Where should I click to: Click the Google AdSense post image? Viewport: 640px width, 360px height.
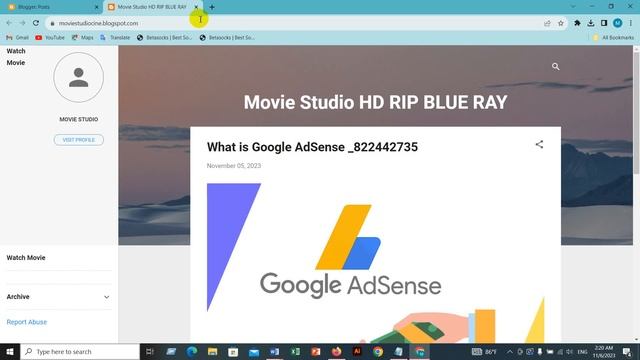tap(376, 262)
